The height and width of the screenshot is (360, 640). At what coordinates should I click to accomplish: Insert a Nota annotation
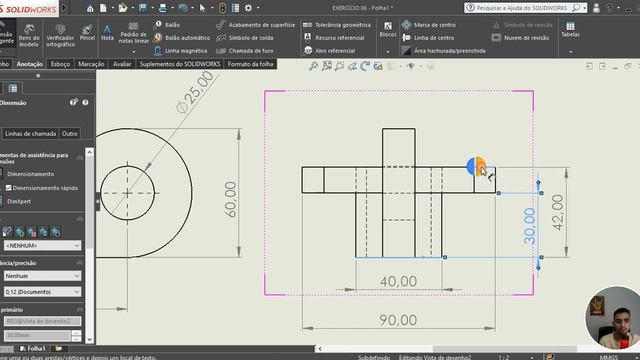(107, 33)
